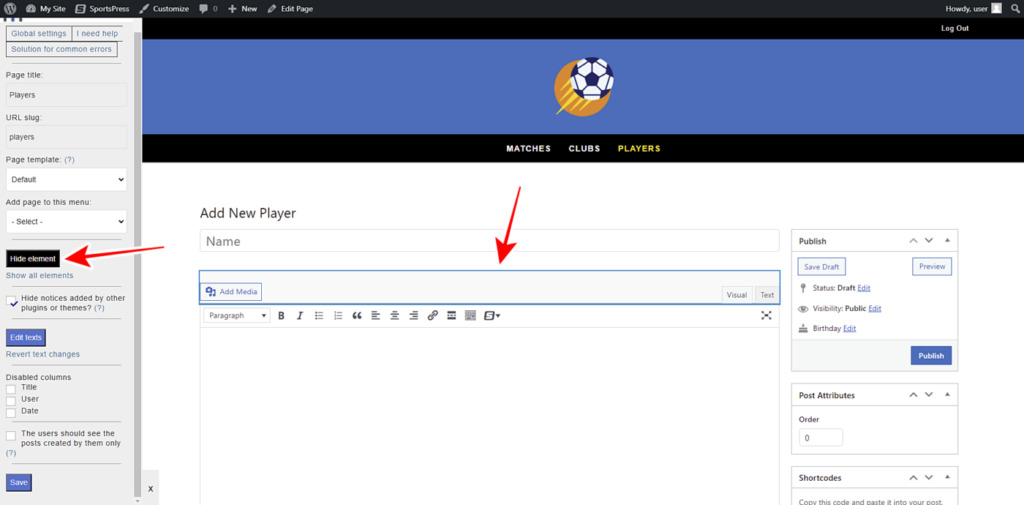The height and width of the screenshot is (505, 1024).
Task: Open Howdy, user account menu
Action: click(x=973, y=8)
